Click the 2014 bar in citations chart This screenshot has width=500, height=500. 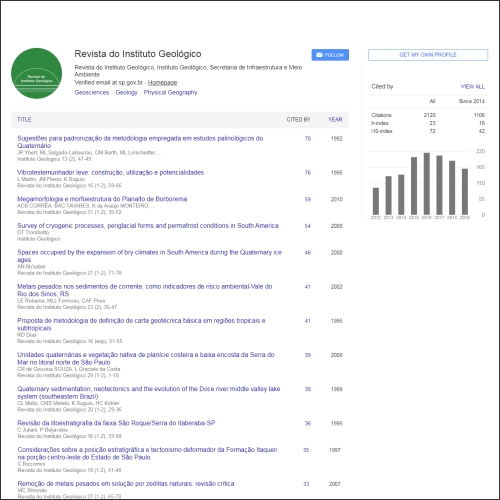coord(401,195)
